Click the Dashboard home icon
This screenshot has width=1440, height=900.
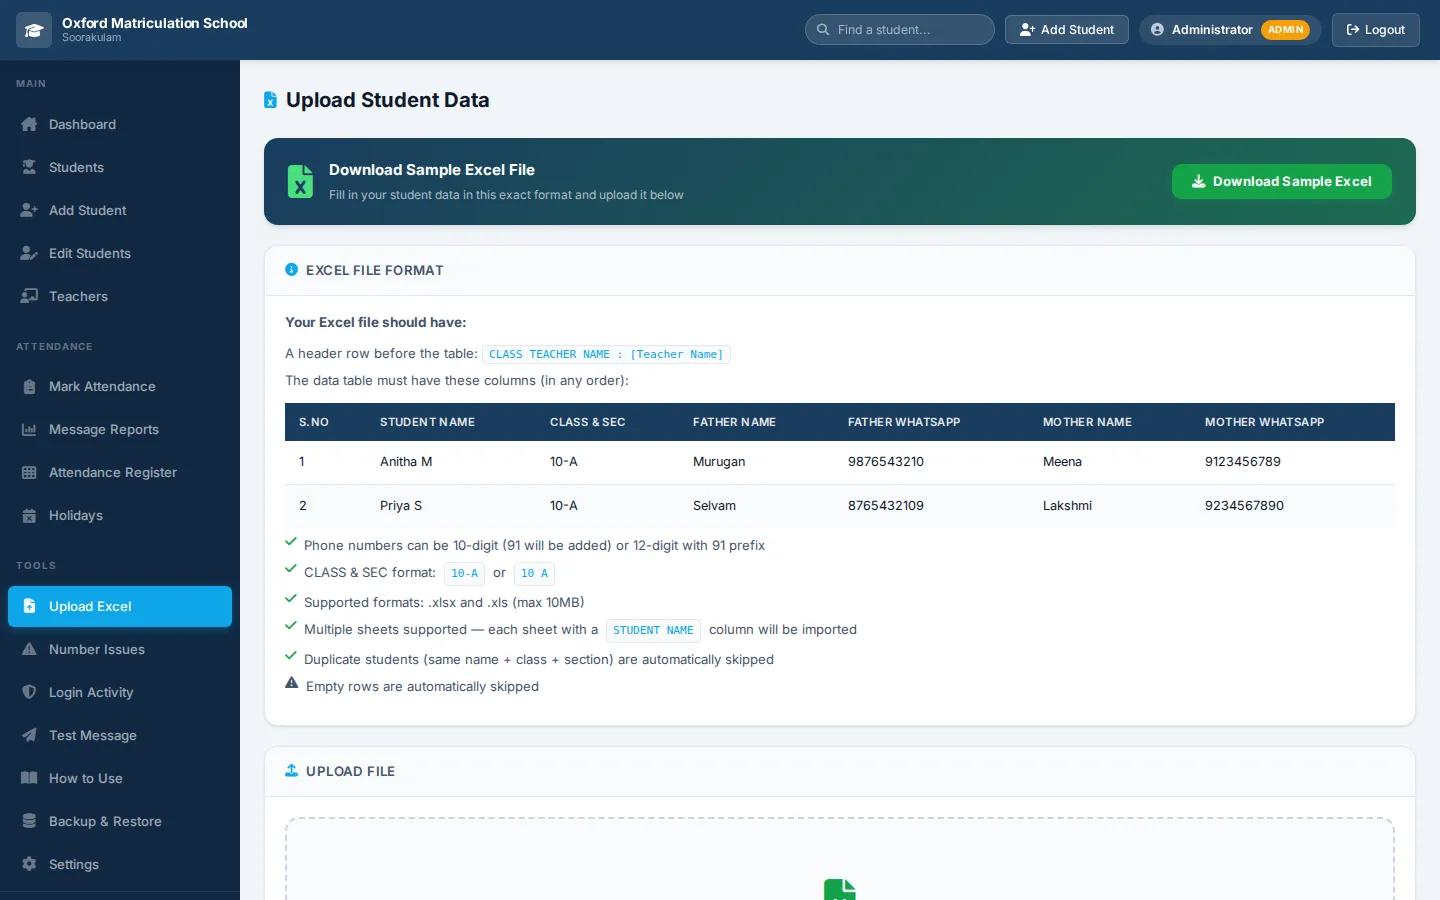pyautogui.click(x=29, y=124)
